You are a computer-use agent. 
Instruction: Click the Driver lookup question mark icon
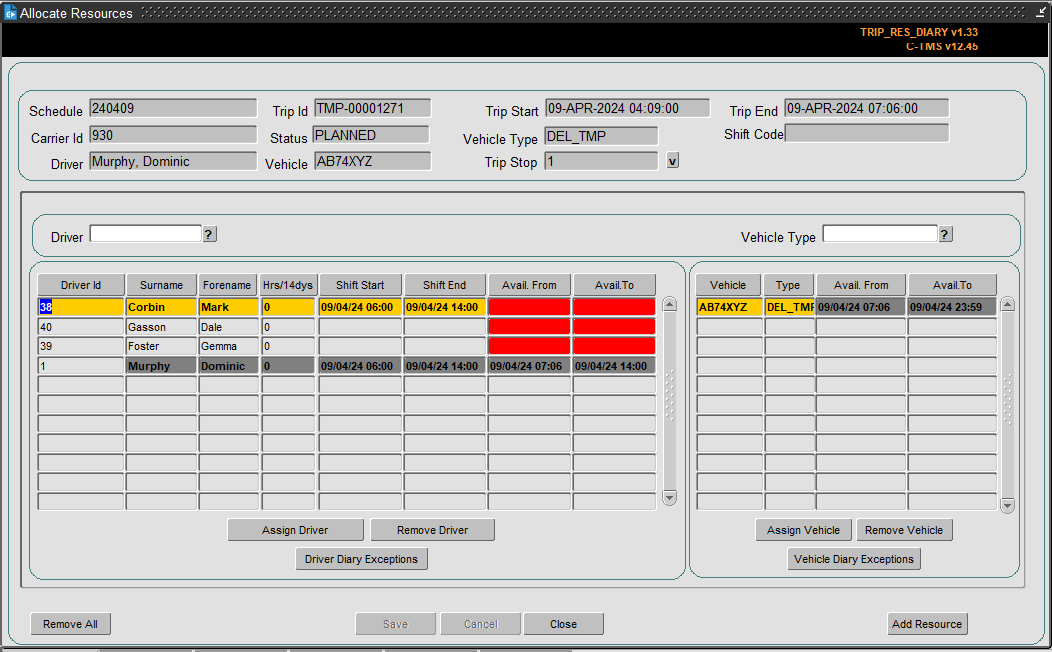click(209, 234)
